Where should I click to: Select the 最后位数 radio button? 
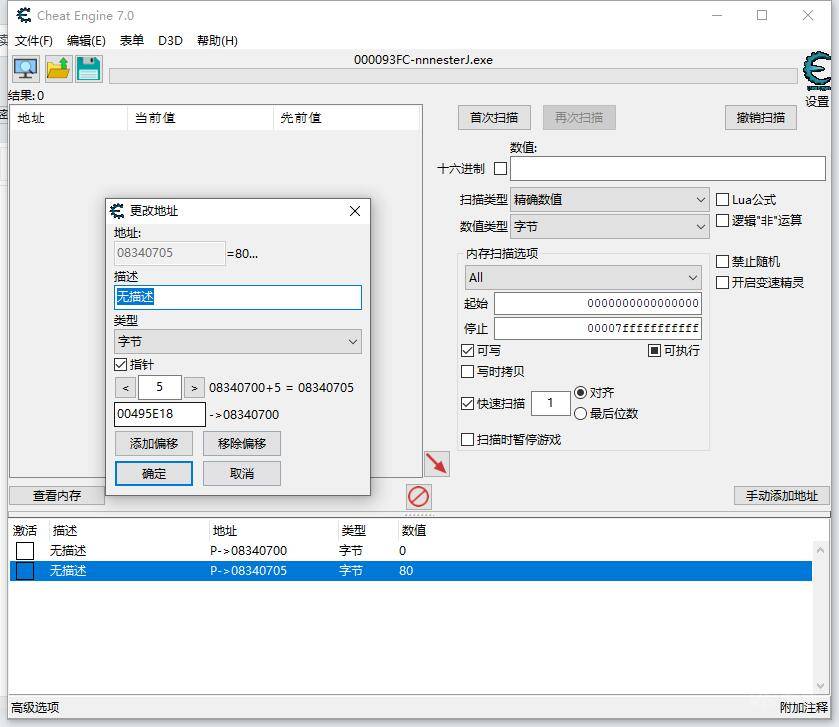(x=580, y=414)
